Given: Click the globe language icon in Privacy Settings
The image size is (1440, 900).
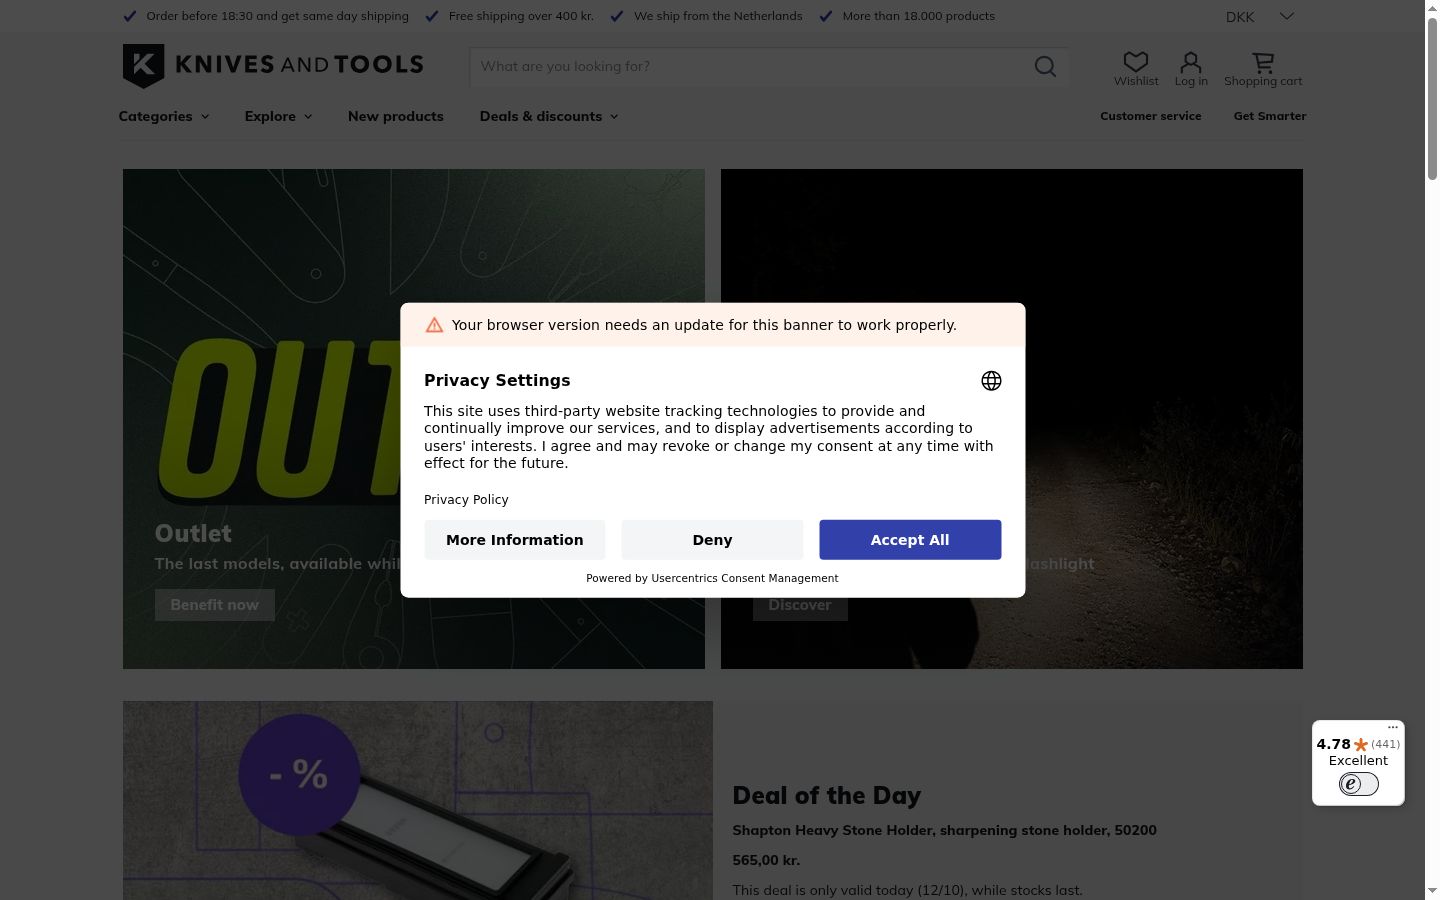Looking at the screenshot, I should (991, 381).
